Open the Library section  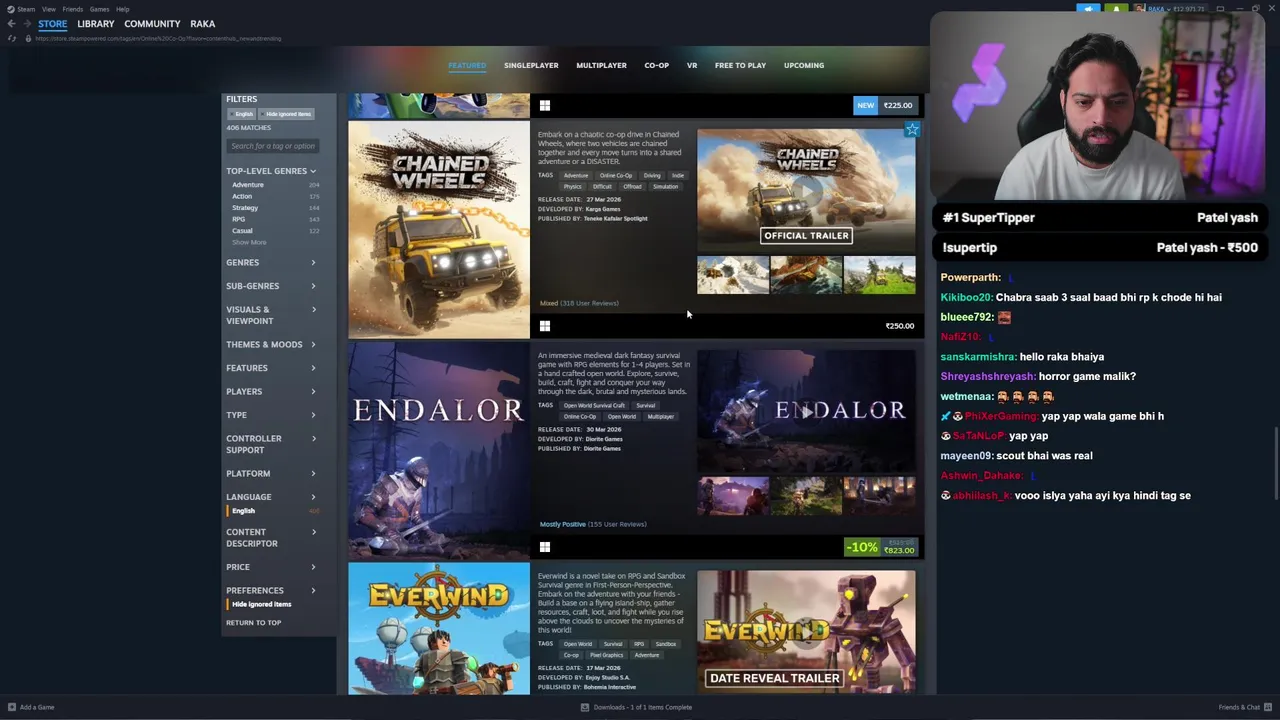click(96, 23)
